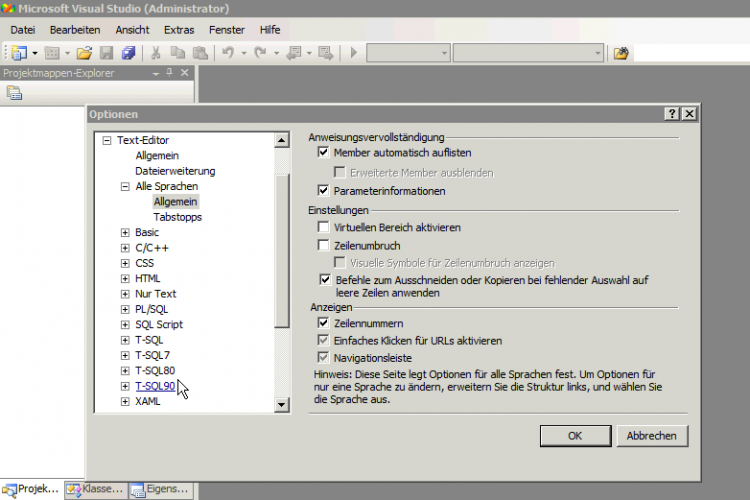The width and height of the screenshot is (750, 500).
Task: Expand the HTML tree node
Action: [125, 278]
